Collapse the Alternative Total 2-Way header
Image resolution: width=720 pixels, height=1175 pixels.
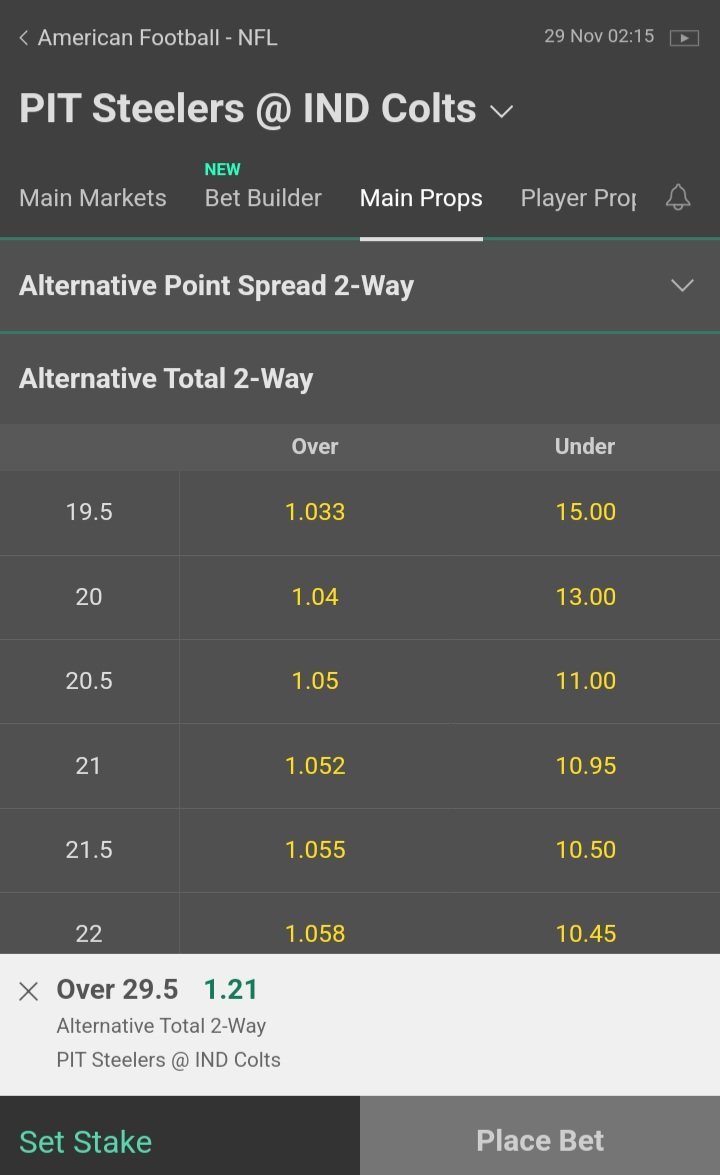[360, 378]
